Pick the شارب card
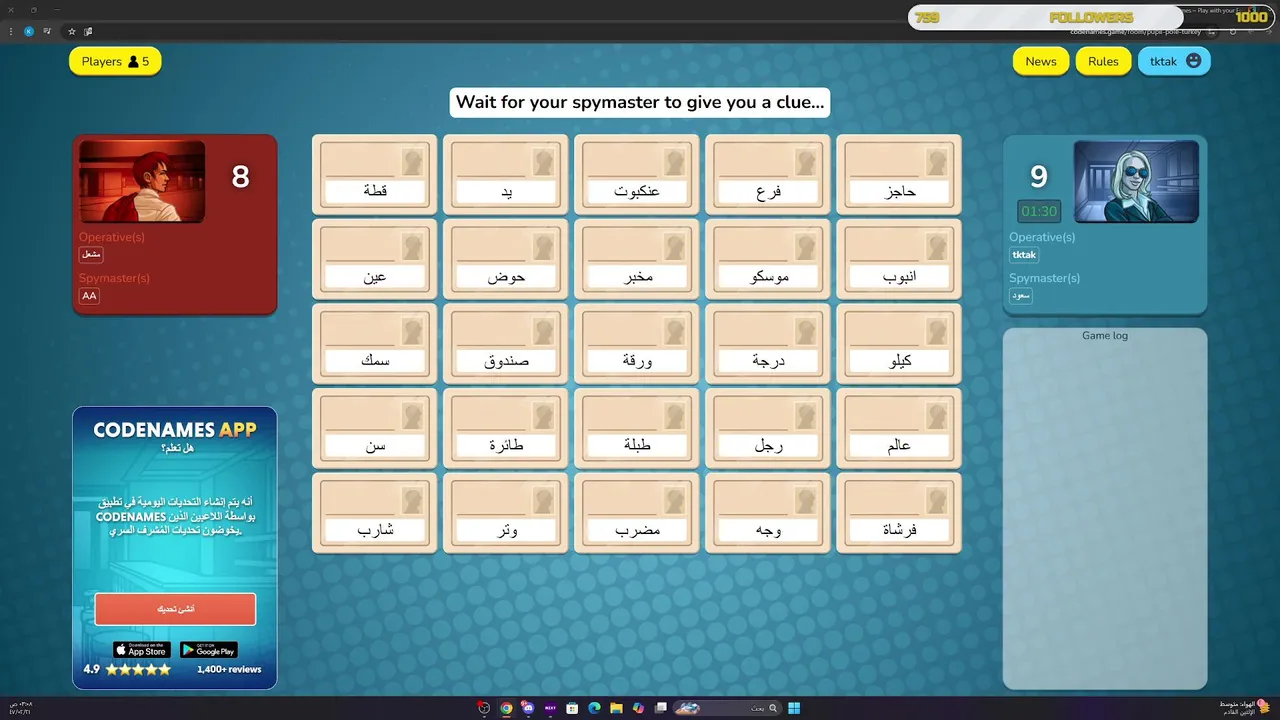Viewport: 1280px width, 720px height. tap(374, 513)
